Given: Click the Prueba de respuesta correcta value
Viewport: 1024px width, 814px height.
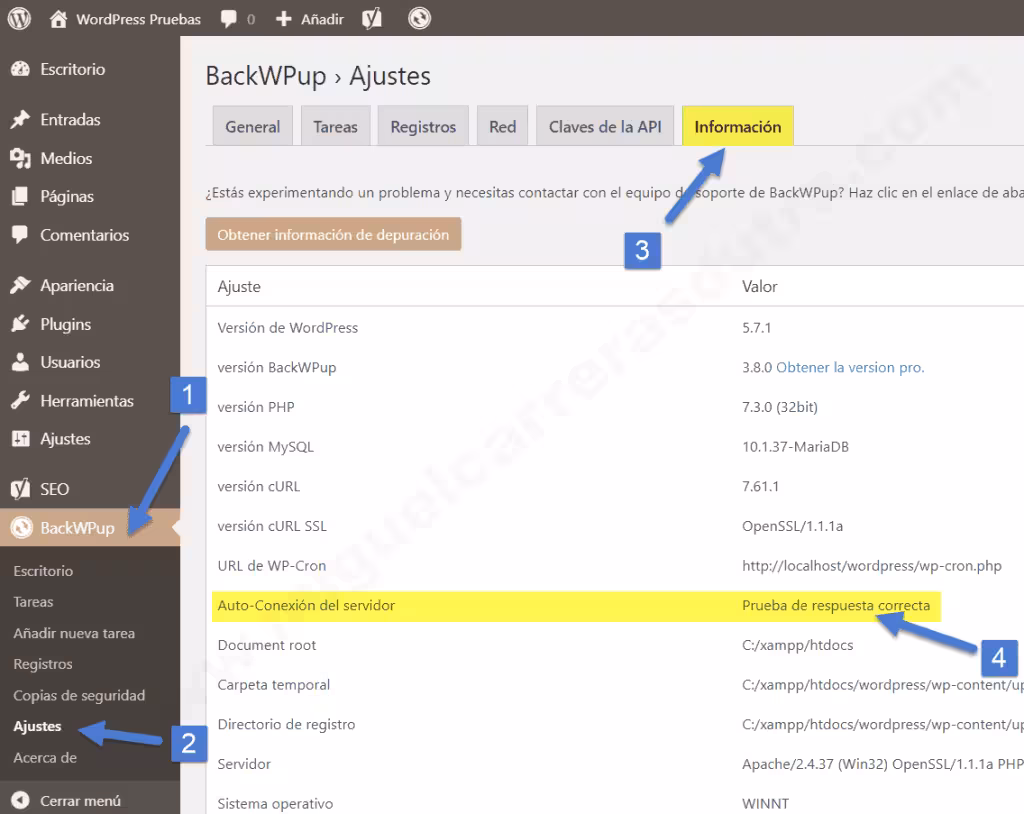Looking at the screenshot, I should pos(836,606).
